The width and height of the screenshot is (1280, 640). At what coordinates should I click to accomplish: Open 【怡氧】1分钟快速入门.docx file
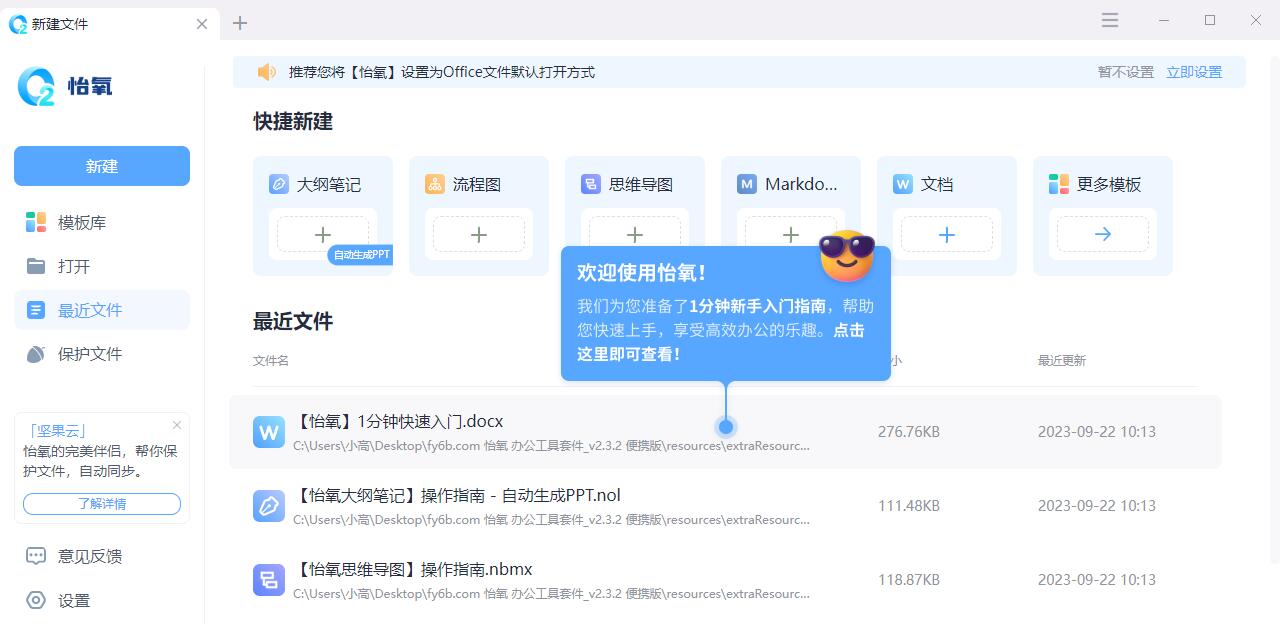point(400,422)
